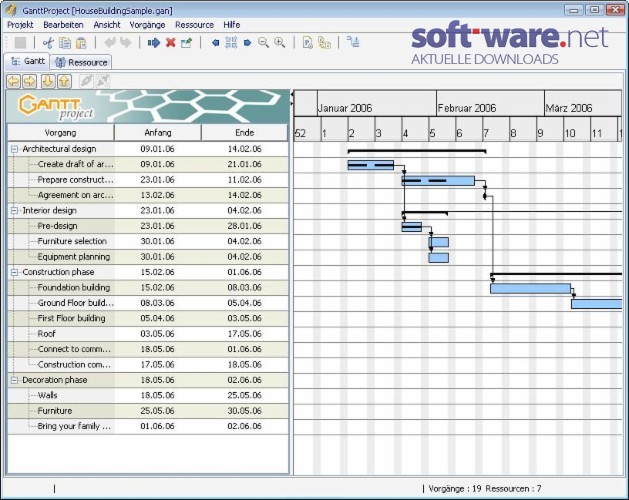Viewport: 629px width, 500px height.
Task: Select the Ground Floor build… task row
Action: tap(148, 303)
